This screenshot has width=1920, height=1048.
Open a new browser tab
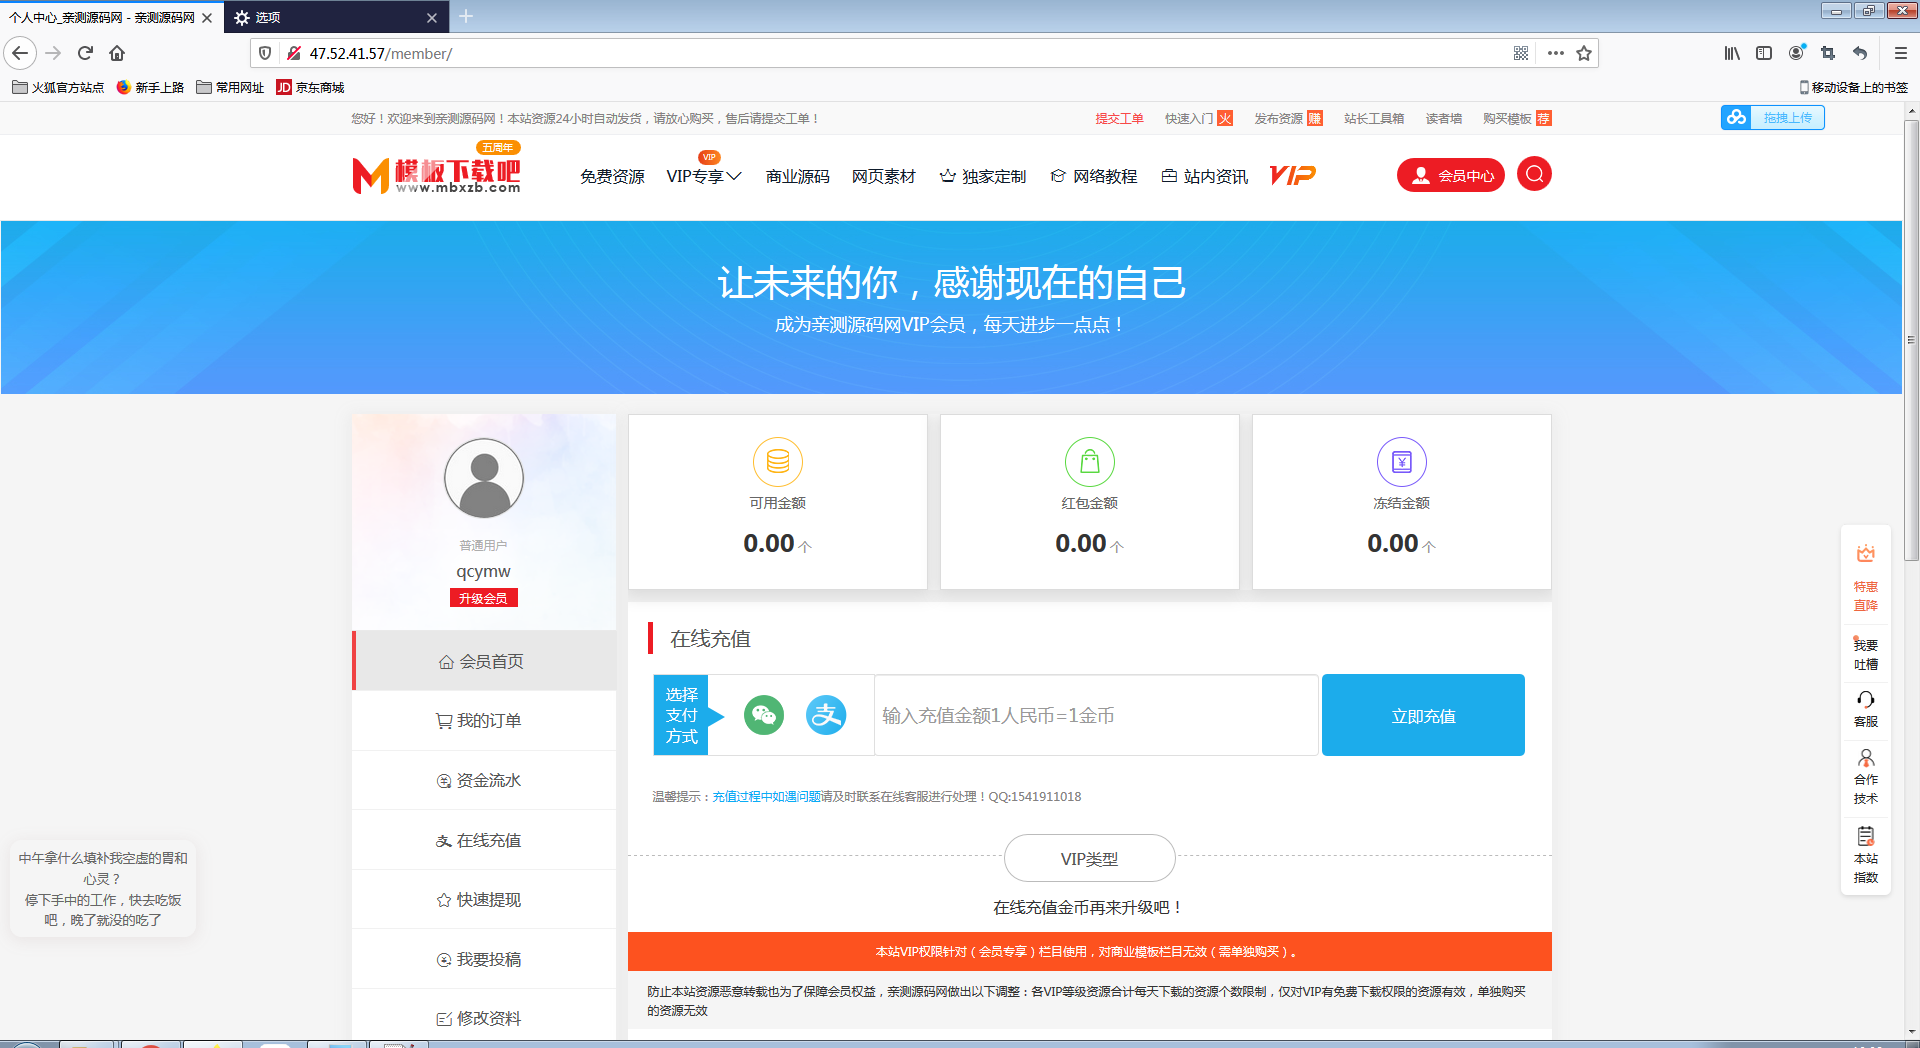coord(466,16)
